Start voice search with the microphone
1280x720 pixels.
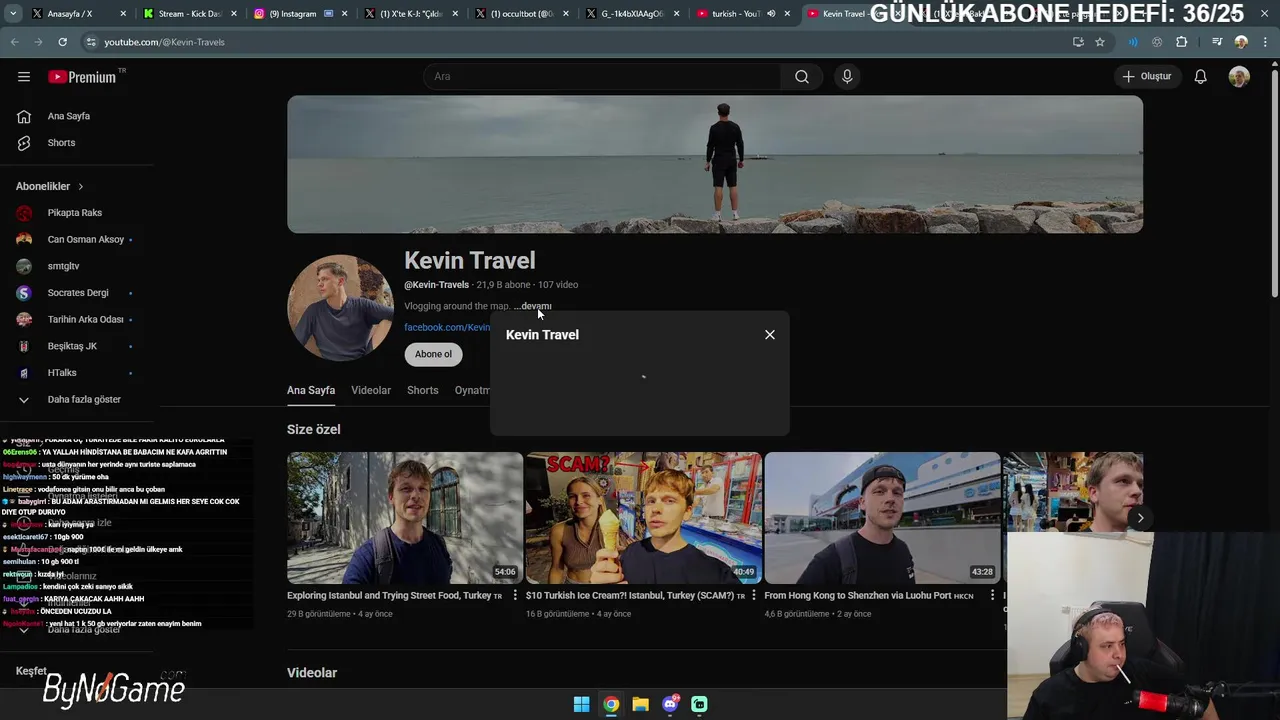click(x=847, y=77)
